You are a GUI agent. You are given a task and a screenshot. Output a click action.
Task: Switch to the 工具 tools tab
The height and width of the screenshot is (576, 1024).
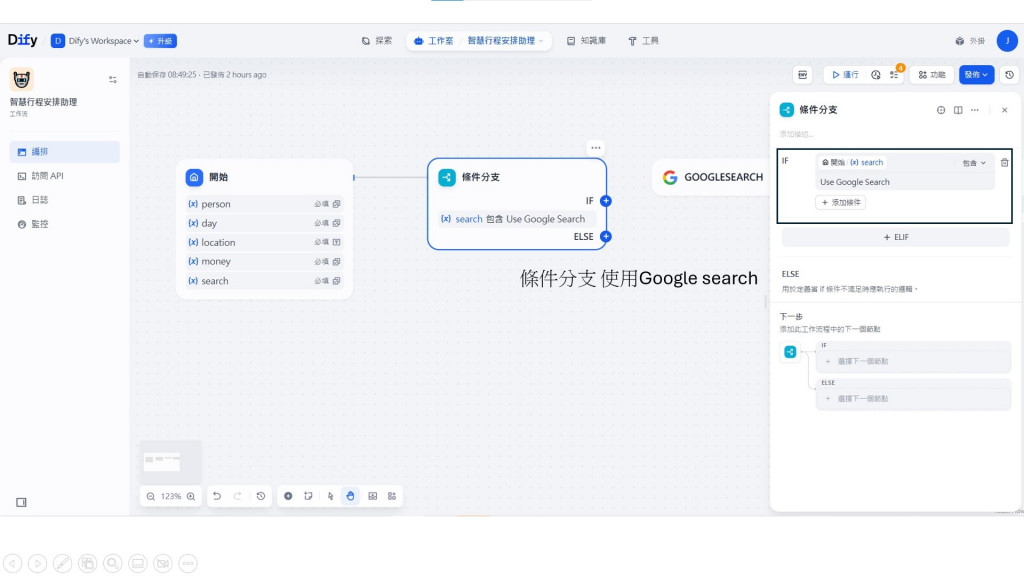tap(643, 40)
